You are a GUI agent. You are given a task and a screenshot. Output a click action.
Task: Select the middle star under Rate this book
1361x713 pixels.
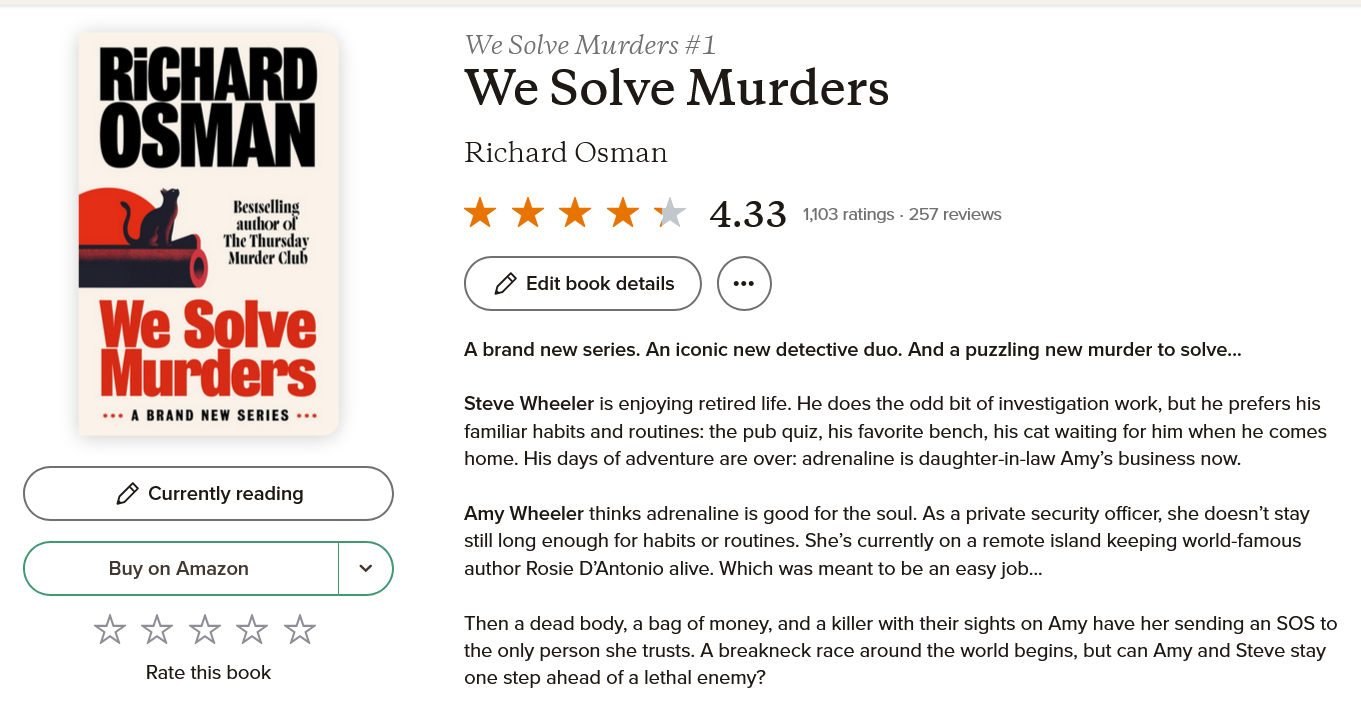pyautogui.click(x=204, y=629)
